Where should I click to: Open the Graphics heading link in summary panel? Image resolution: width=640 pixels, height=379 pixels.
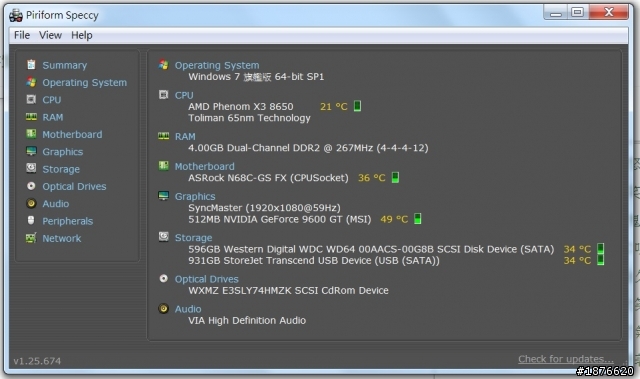195,197
